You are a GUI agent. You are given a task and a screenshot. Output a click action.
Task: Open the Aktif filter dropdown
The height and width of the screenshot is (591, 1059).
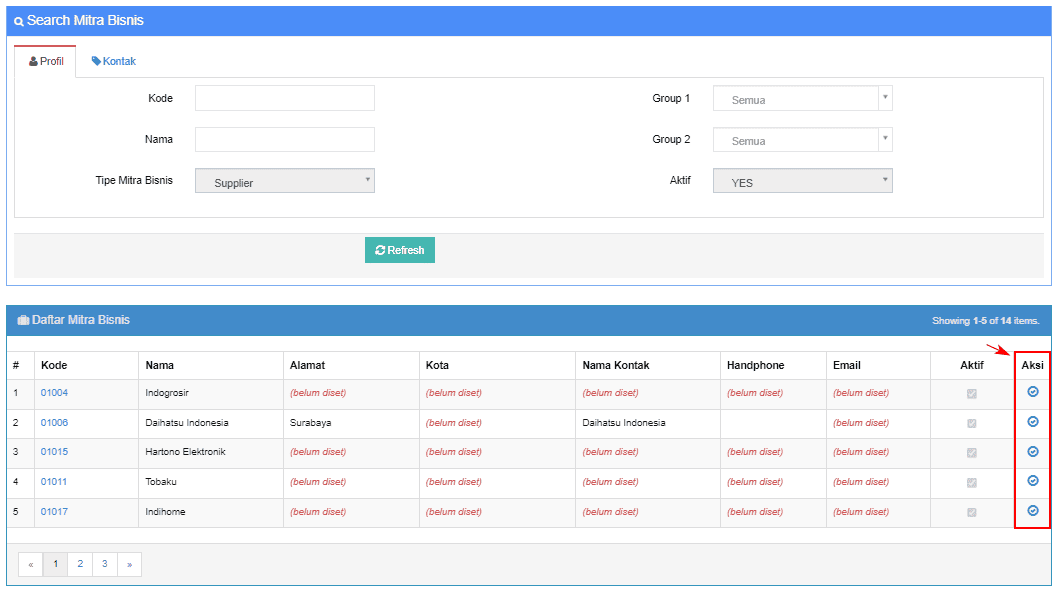(x=802, y=181)
